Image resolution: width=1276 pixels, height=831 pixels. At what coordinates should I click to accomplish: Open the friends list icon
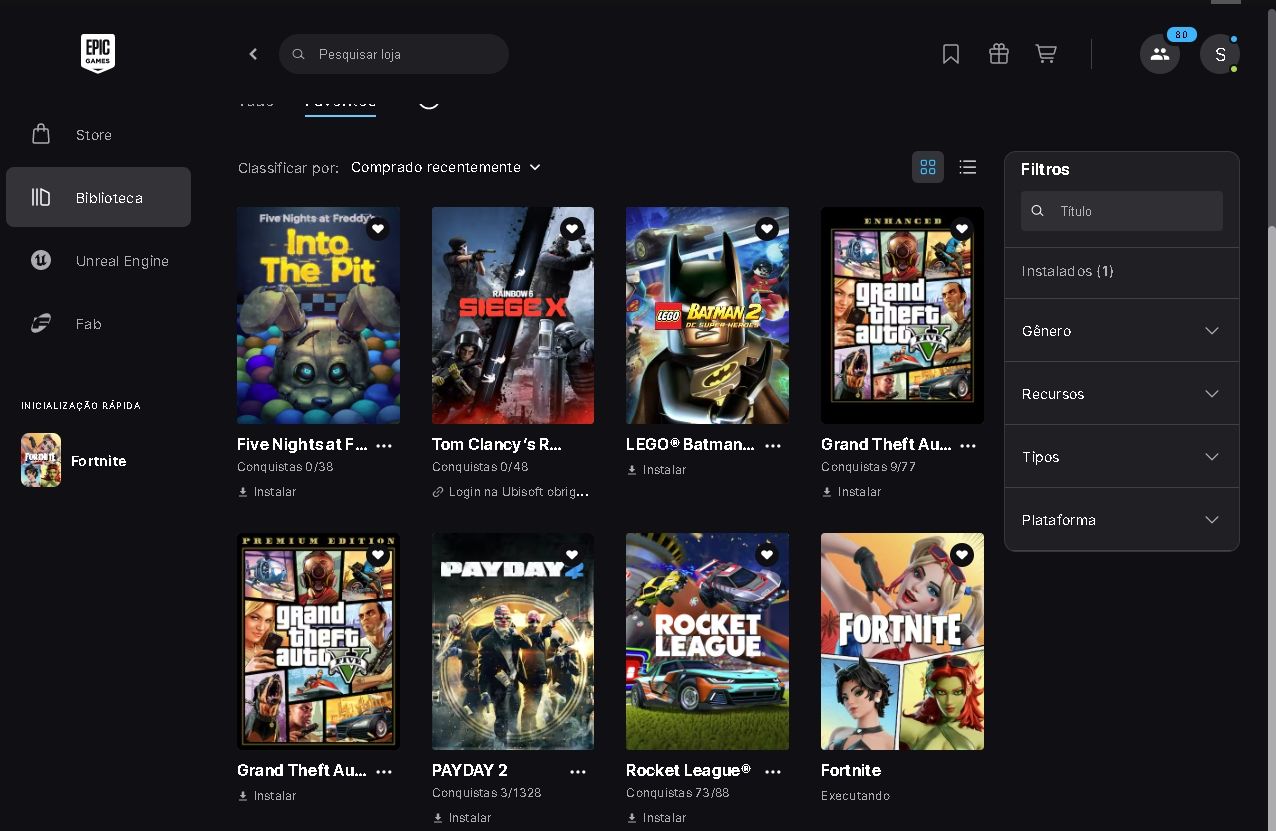click(x=1160, y=54)
